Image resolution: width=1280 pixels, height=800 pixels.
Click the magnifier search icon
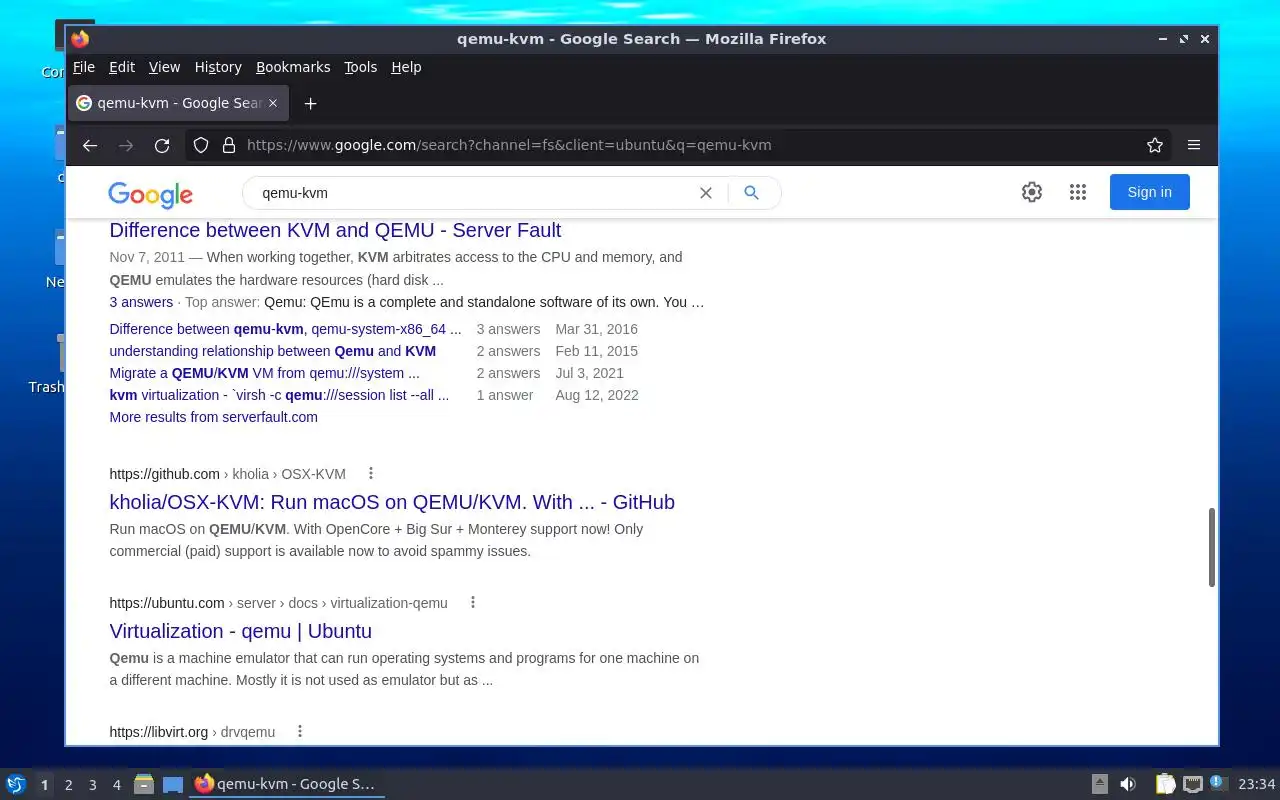[752, 193]
